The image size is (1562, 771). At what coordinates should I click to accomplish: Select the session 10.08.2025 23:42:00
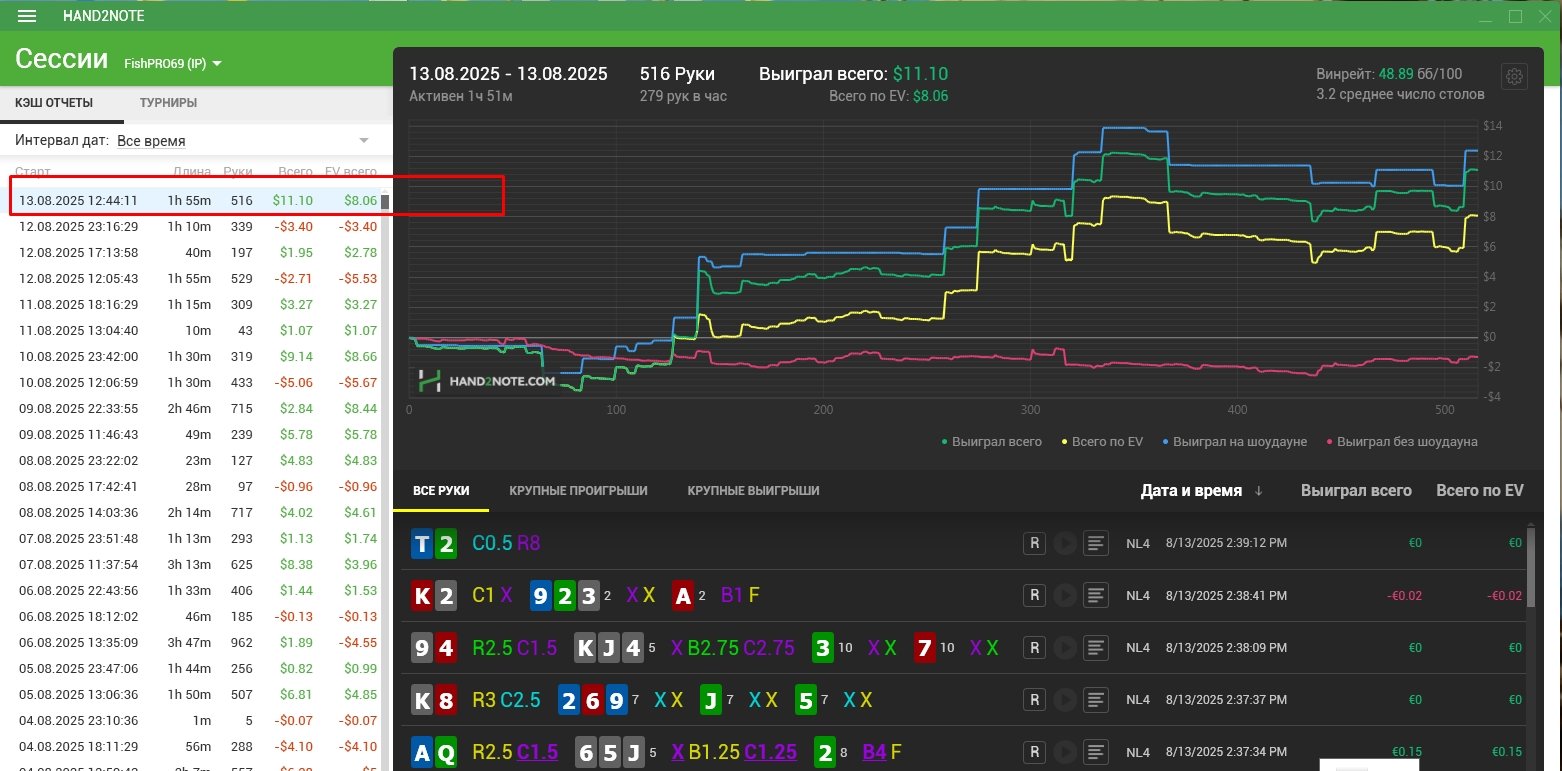196,356
